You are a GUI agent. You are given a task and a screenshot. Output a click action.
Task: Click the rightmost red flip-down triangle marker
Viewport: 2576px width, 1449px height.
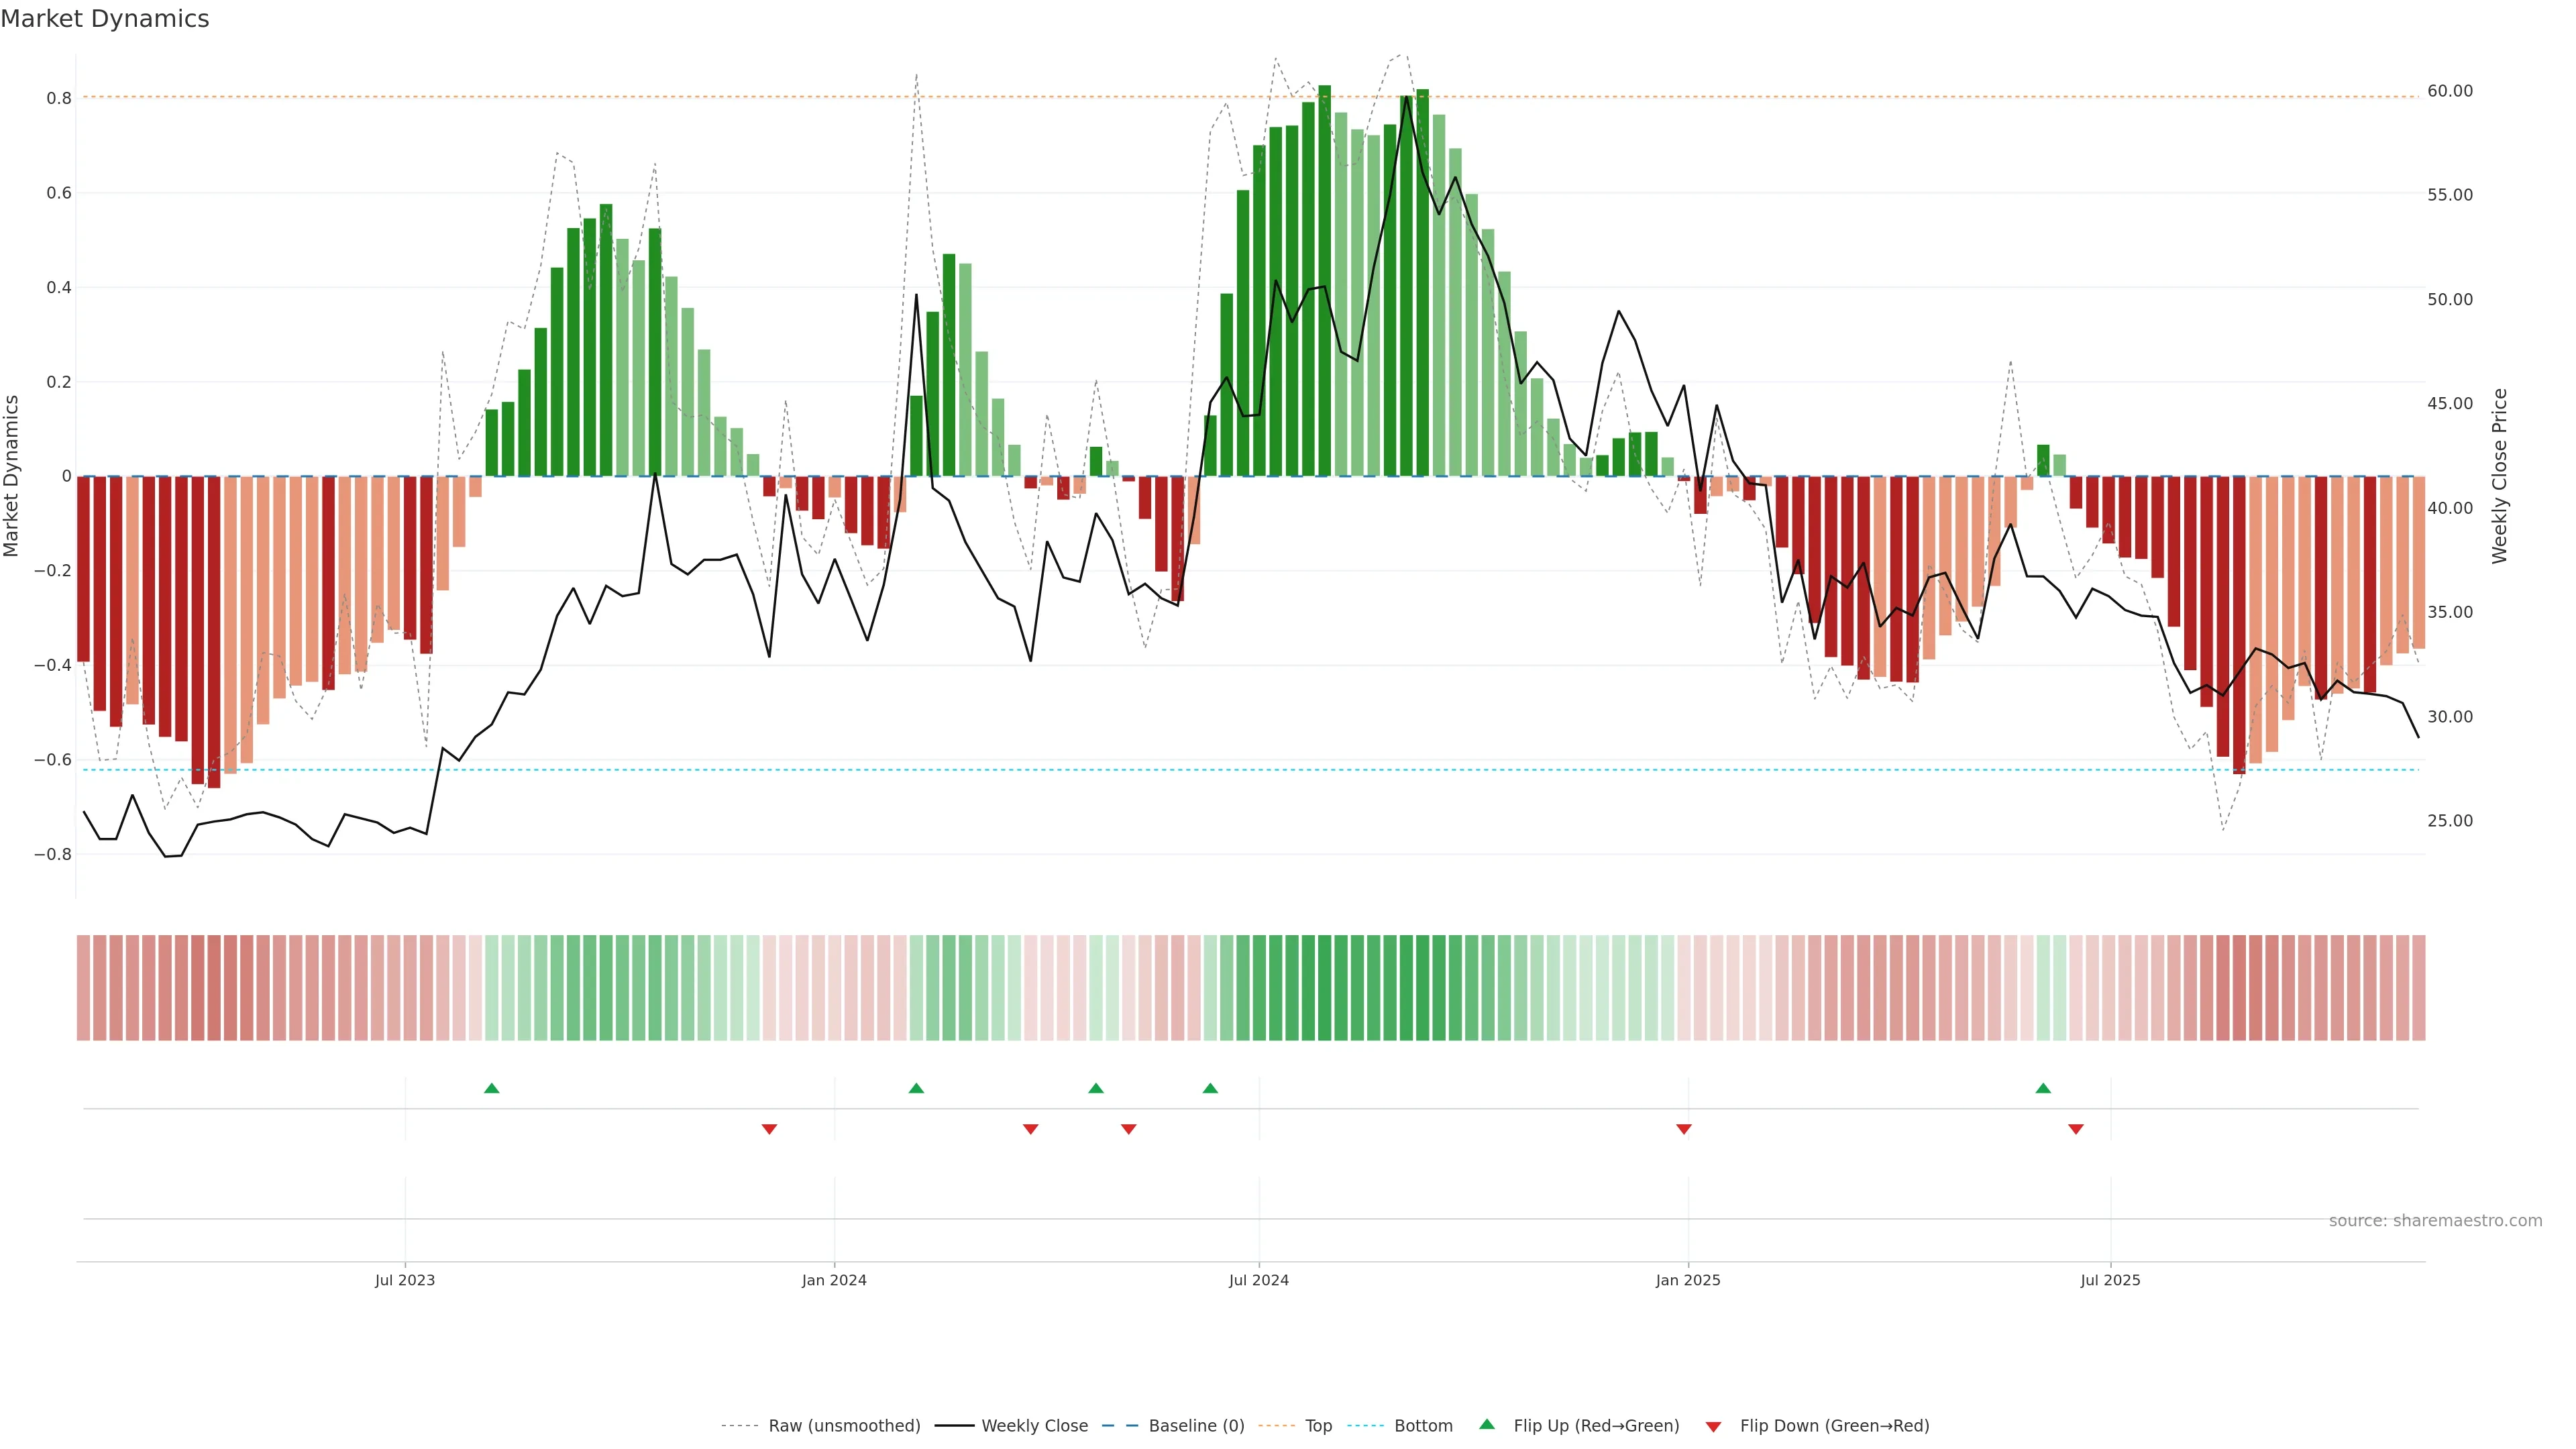coord(2076,1129)
